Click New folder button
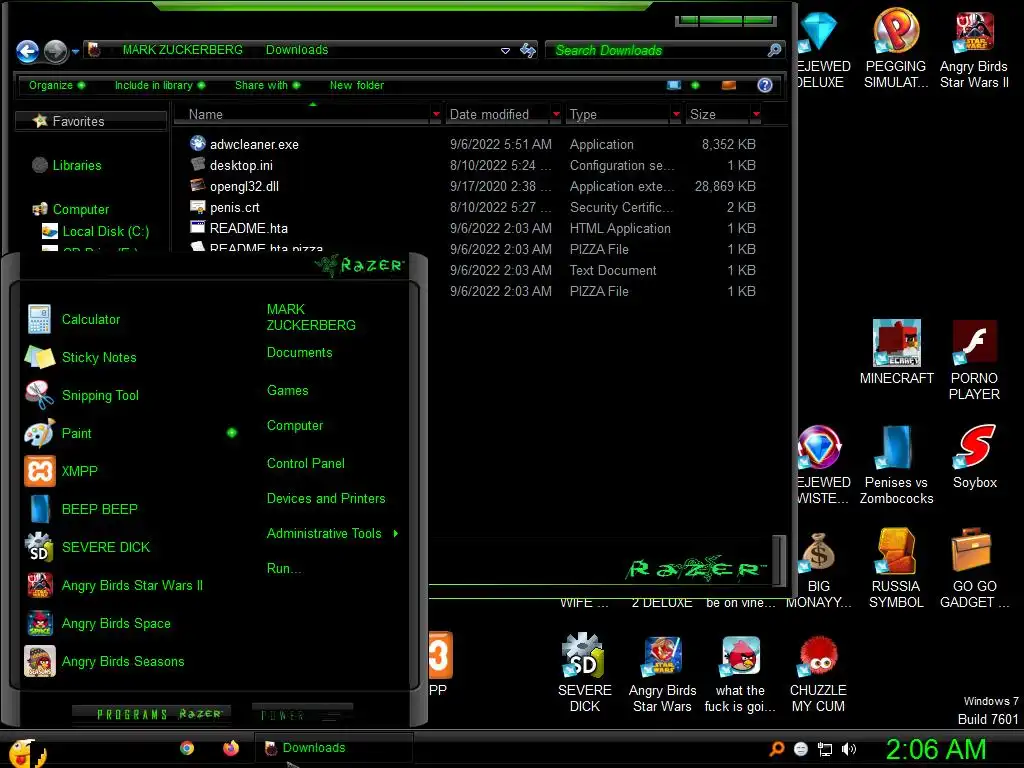 [357, 85]
